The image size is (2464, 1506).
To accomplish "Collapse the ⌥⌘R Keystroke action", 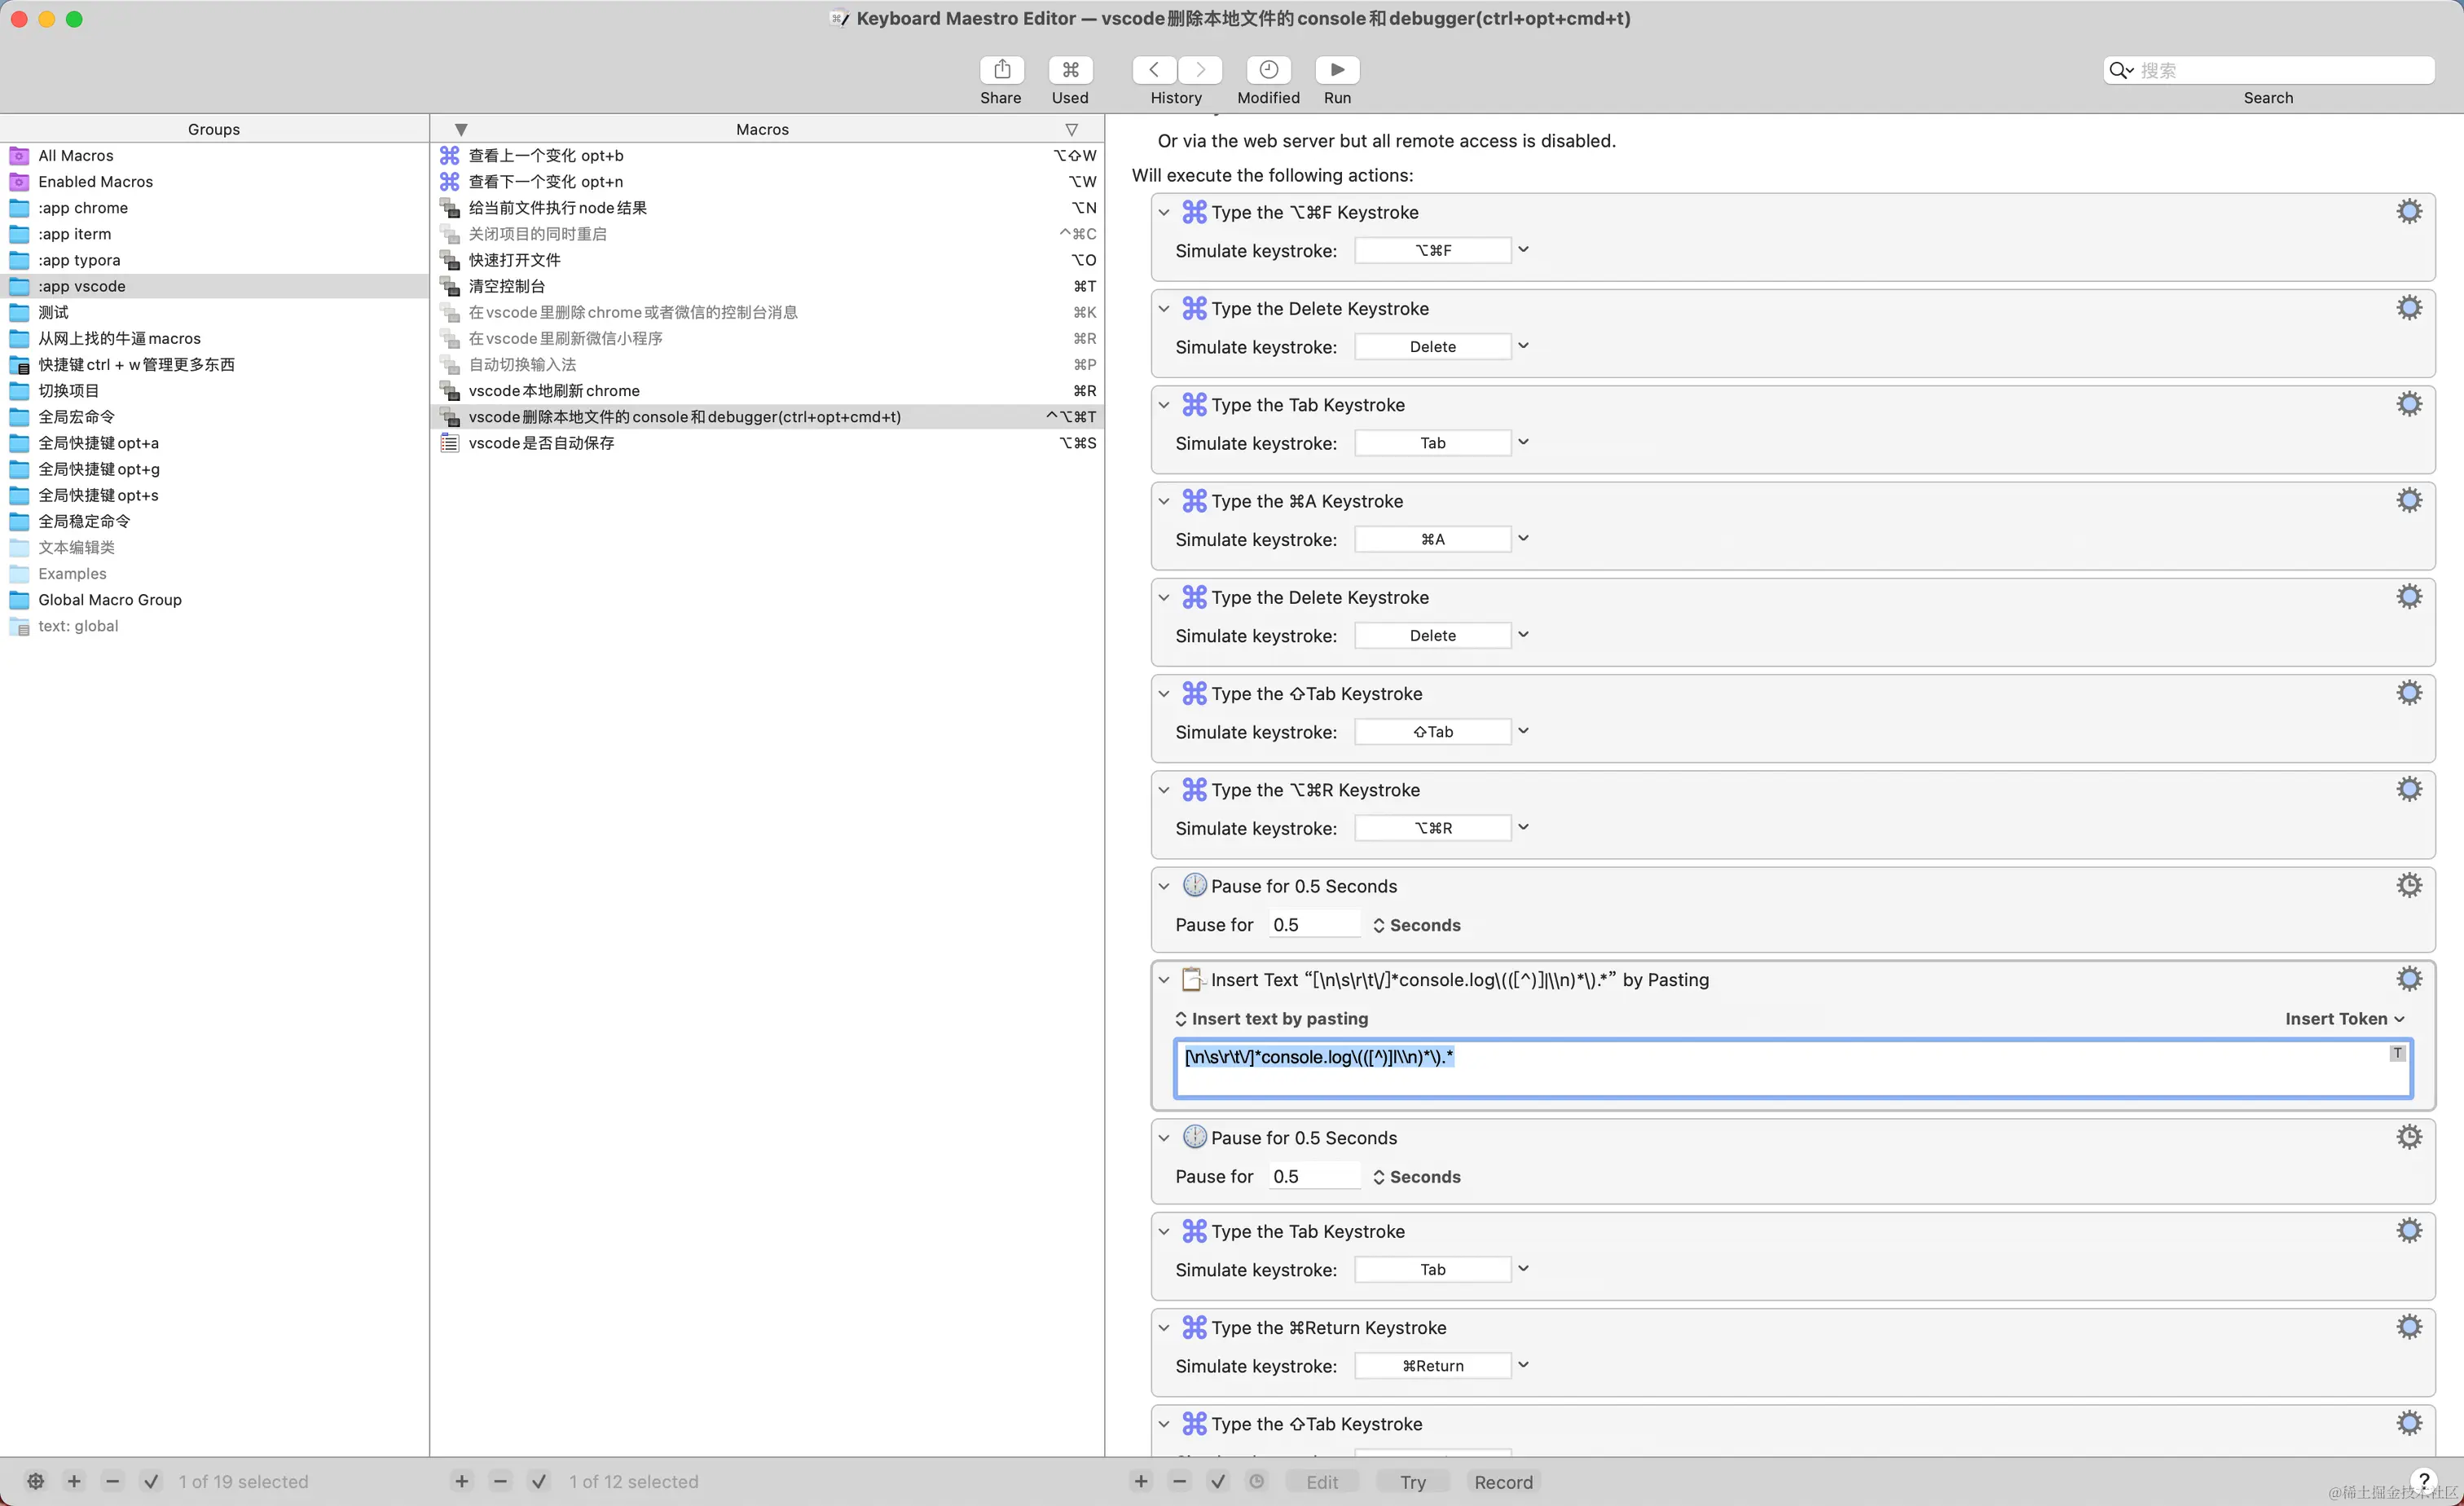I will (1164, 790).
